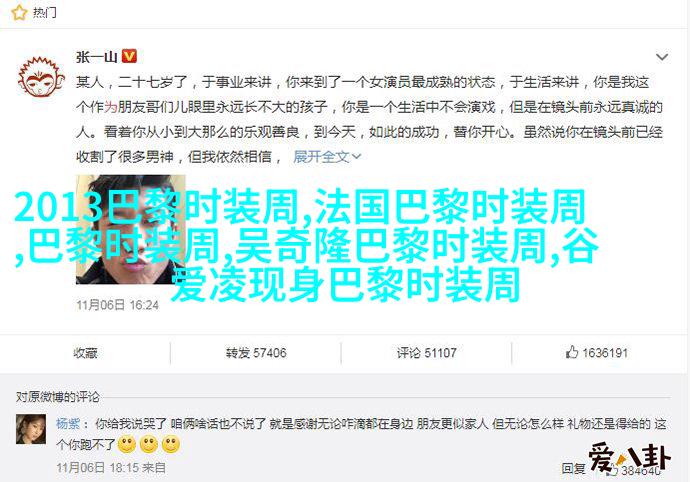Open 评论 51107 comments

click(x=426, y=353)
